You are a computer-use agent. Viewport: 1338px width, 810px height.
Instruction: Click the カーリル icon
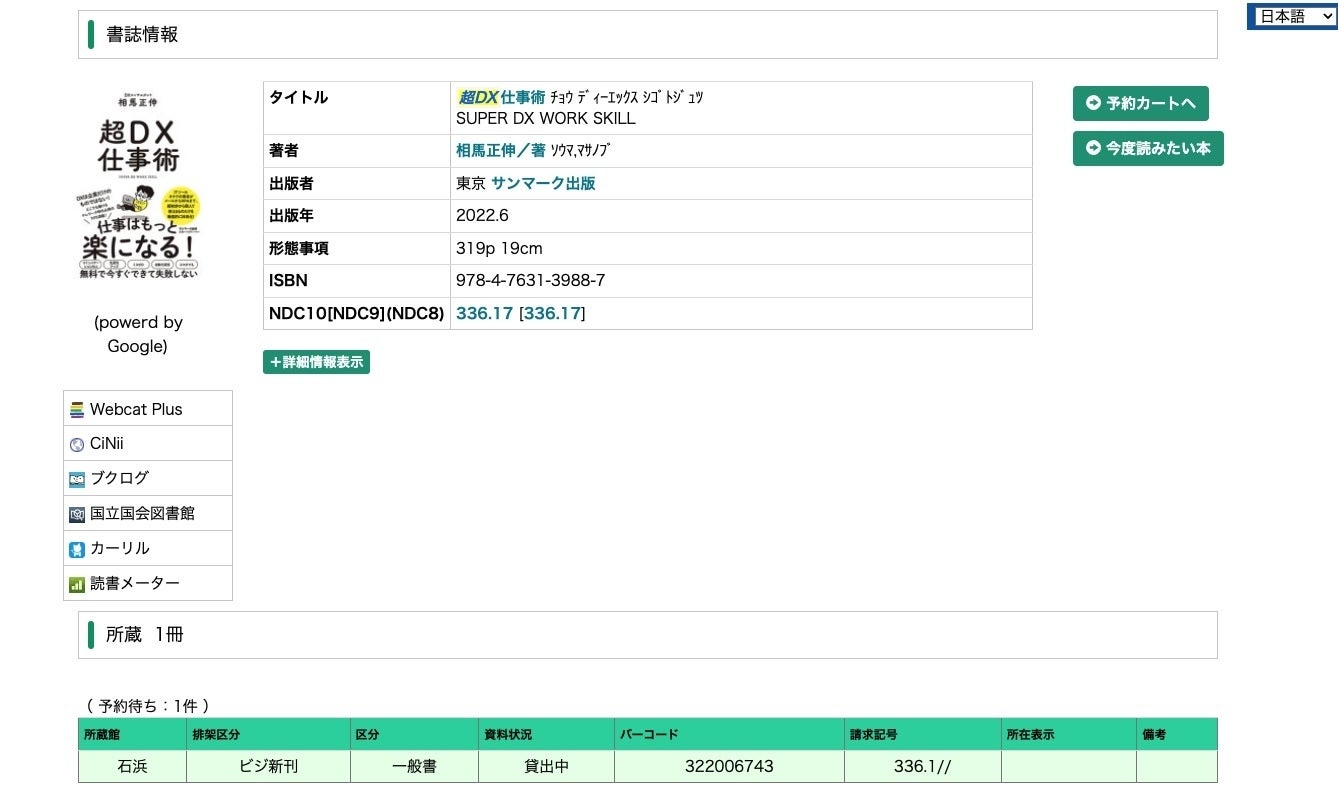click(x=77, y=549)
